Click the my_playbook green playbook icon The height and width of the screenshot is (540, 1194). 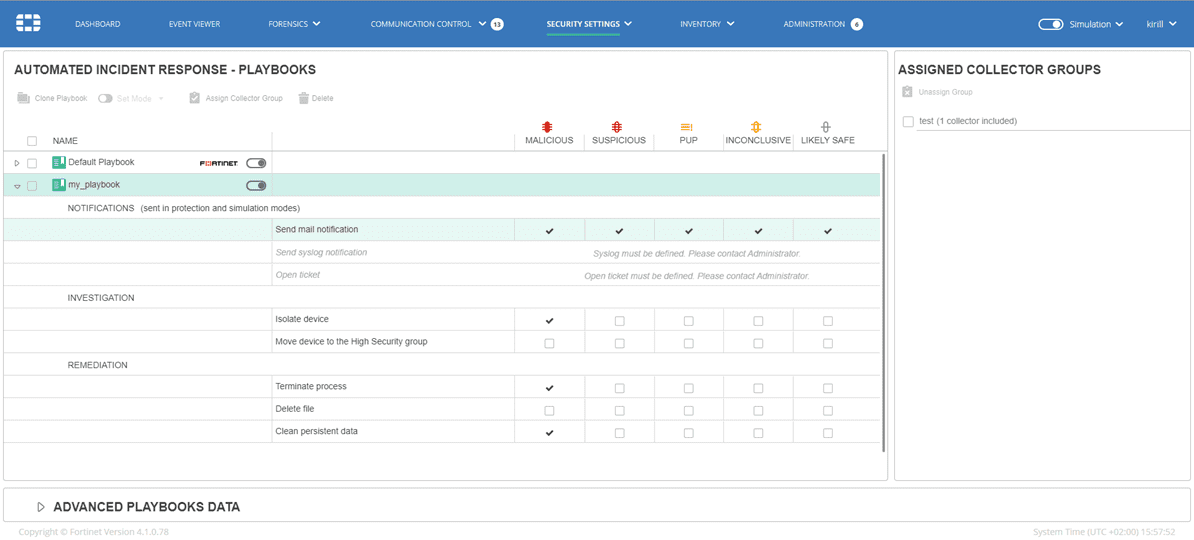pos(59,185)
